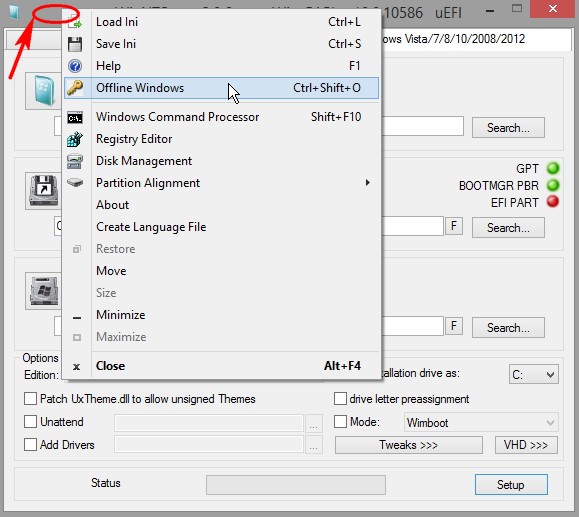Click the Registry Editor cube icon
This screenshot has width=579, height=517.
point(75,139)
